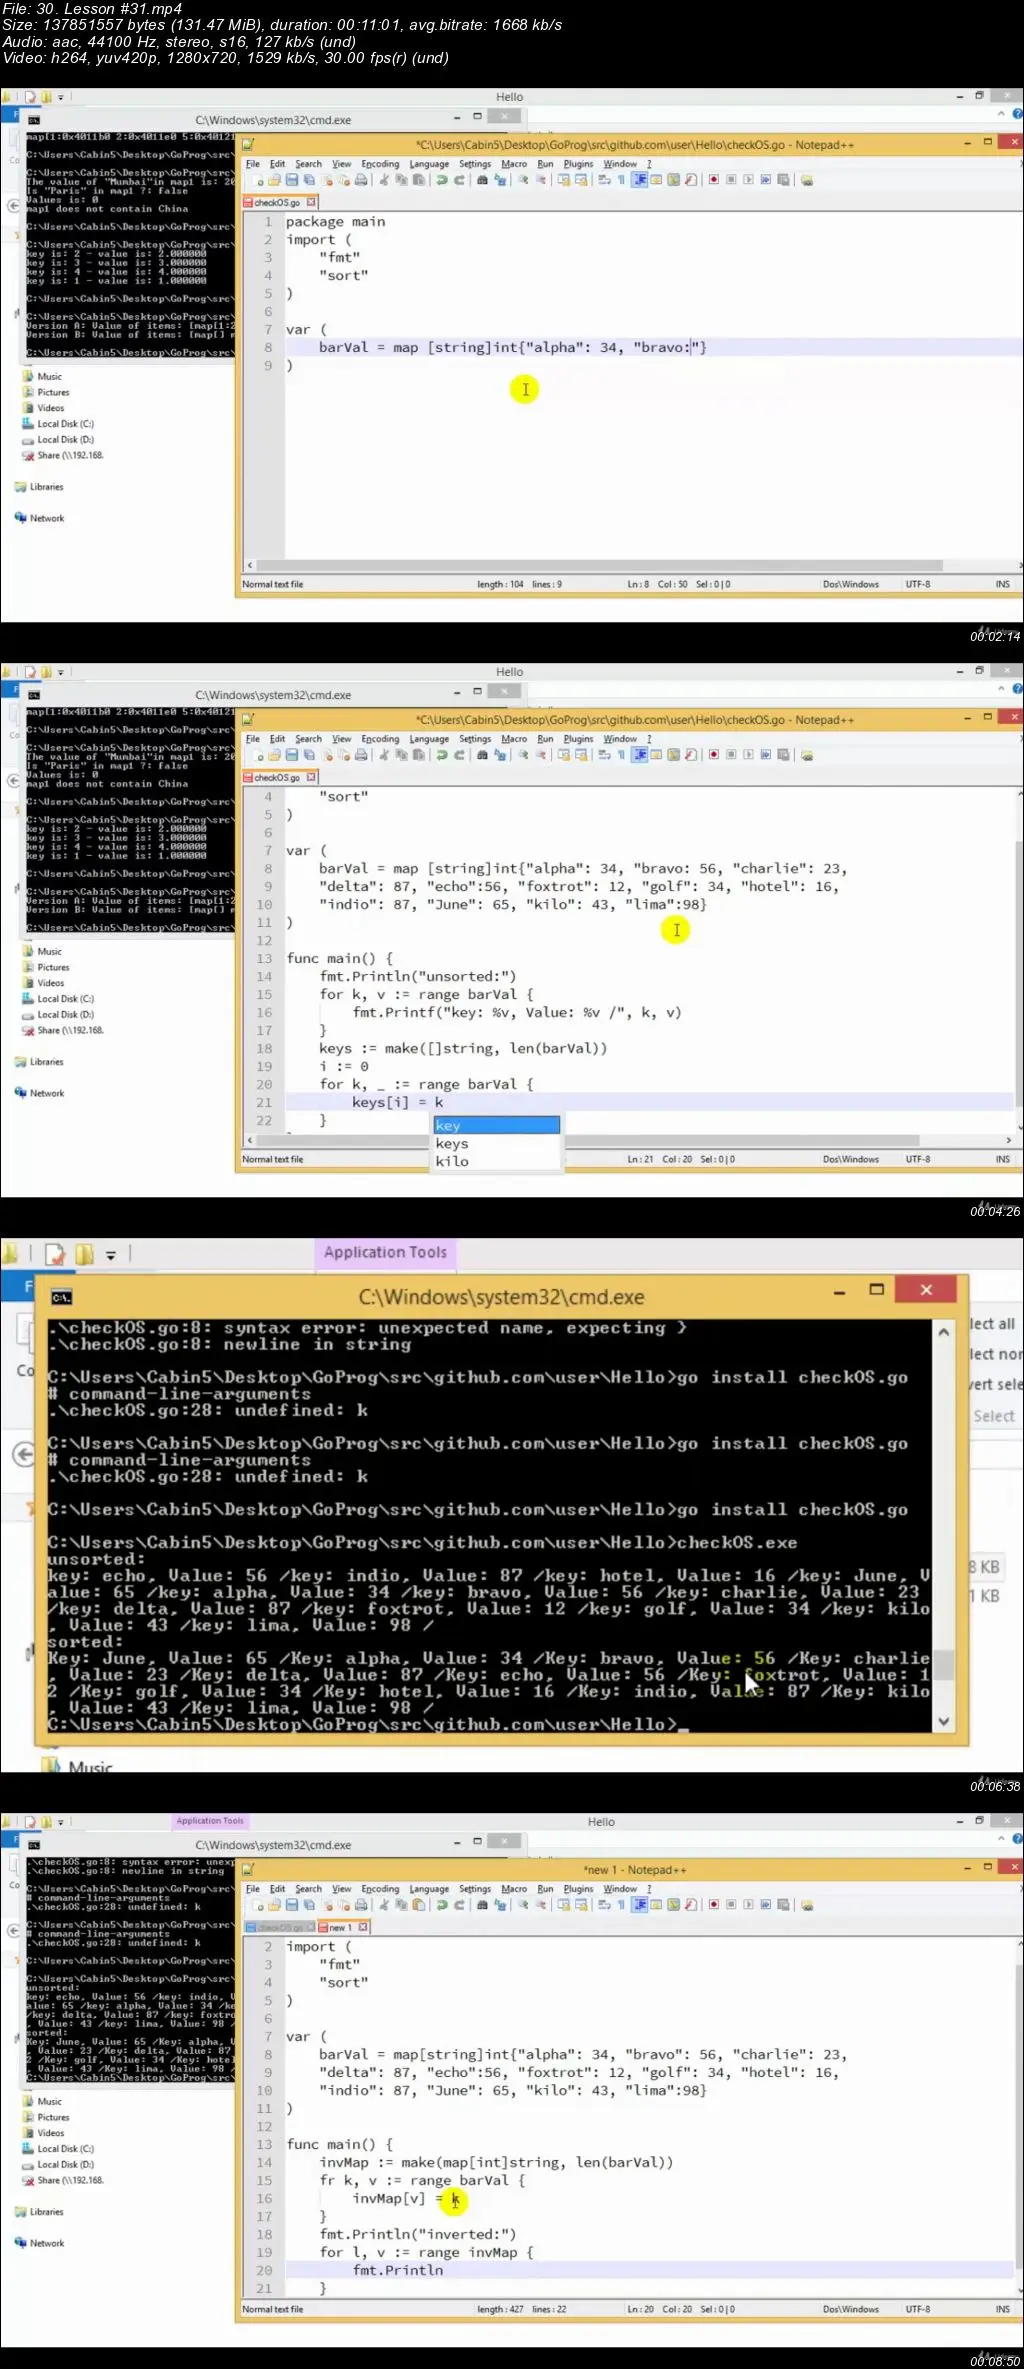Click New file icon in first frame Notepad++ toolbar

[258, 180]
